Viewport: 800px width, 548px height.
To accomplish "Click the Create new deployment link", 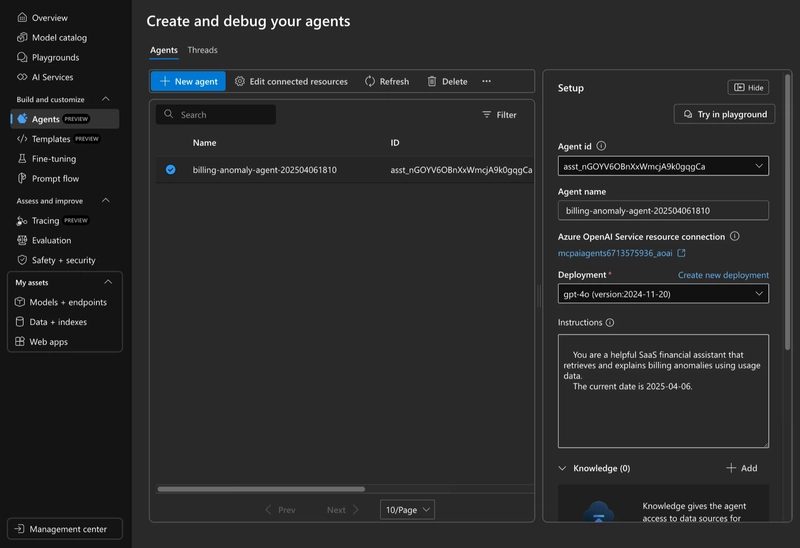I will coord(723,275).
